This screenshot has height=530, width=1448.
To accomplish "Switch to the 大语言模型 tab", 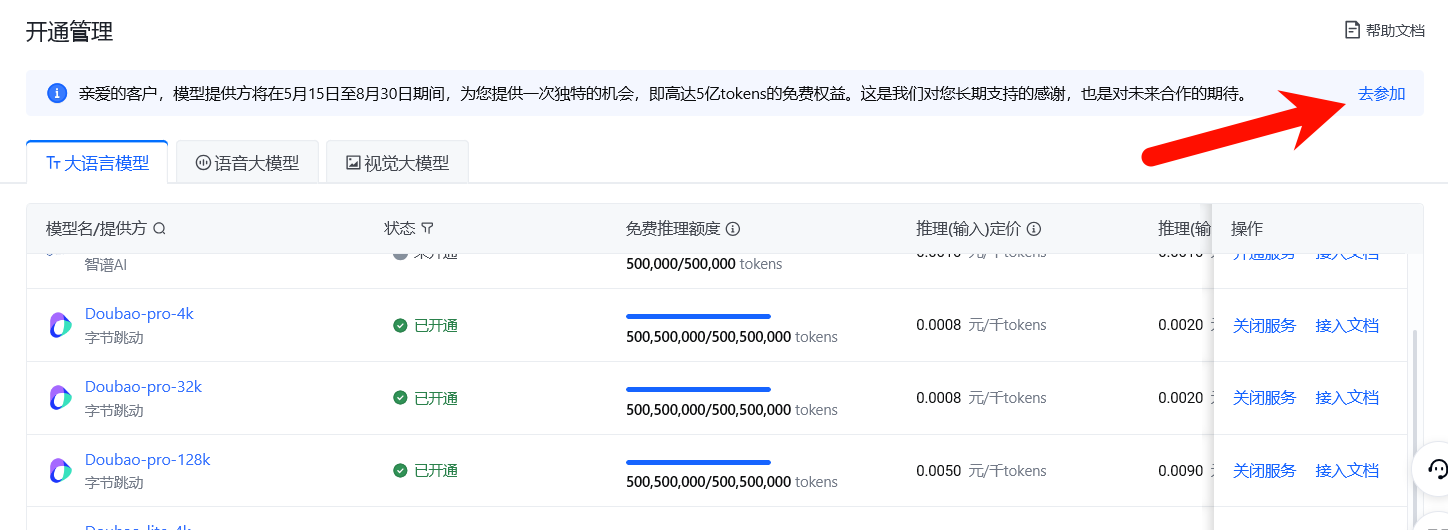I will [97, 163].
